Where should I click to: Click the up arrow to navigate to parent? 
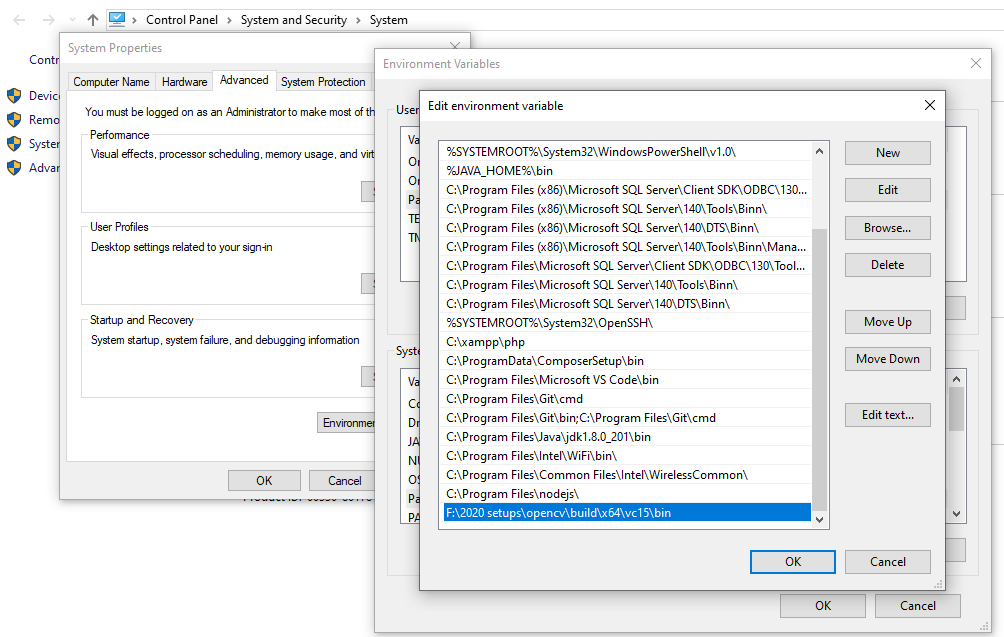[92, 19]
